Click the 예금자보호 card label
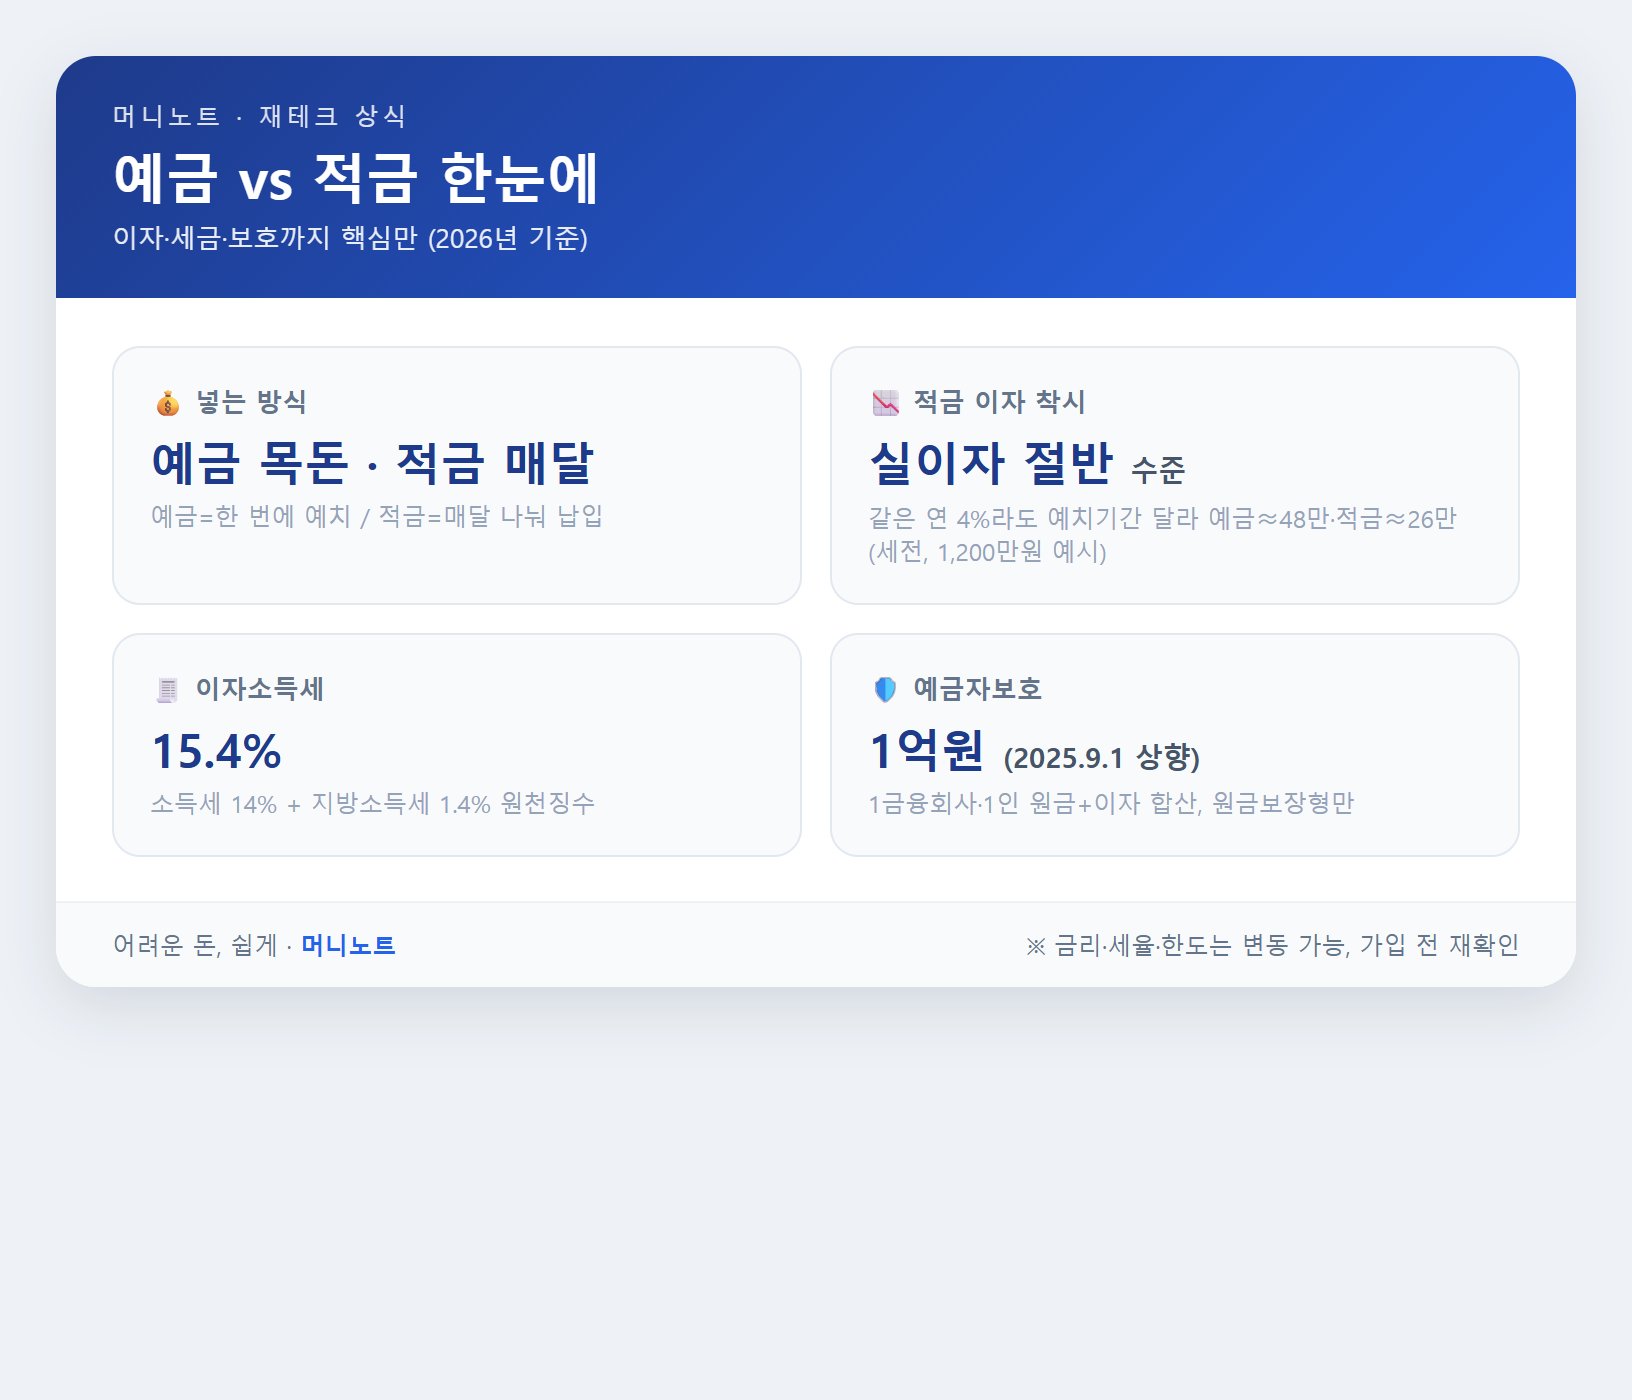Image resolution: width=1632 pixels, height=1400 pixels. pyautogui.click(x=977, y=689)
